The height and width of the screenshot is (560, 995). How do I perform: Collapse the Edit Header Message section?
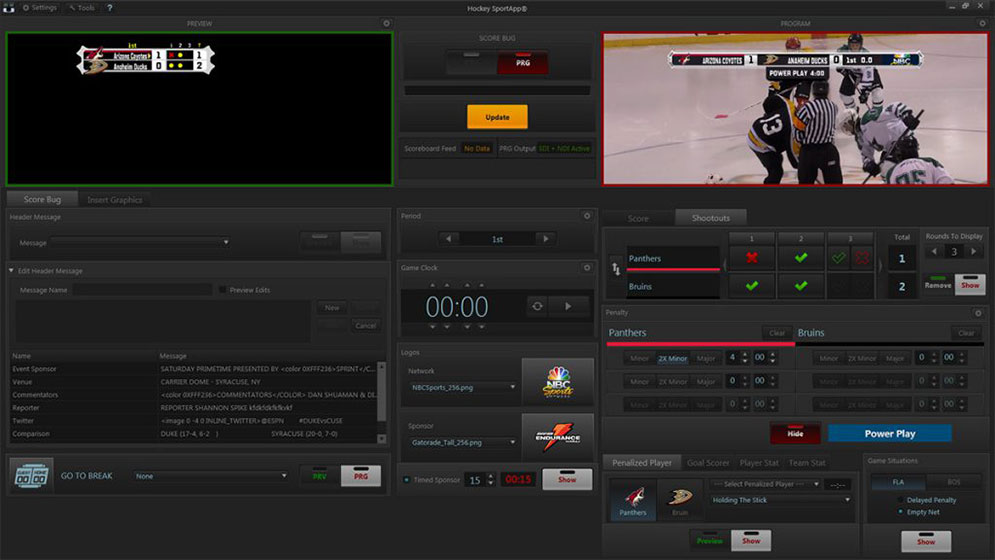click(12, 271)
